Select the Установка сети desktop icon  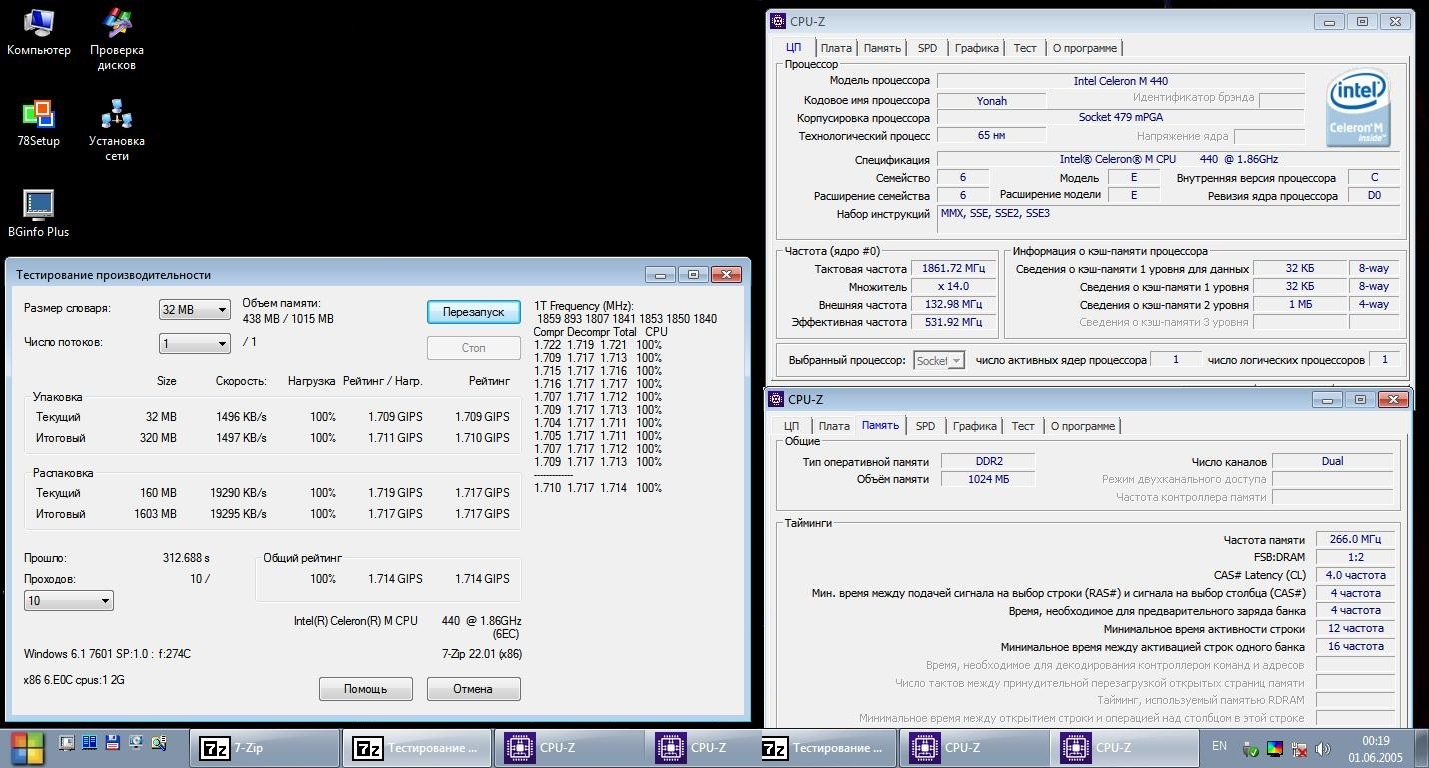click(117, 130)
